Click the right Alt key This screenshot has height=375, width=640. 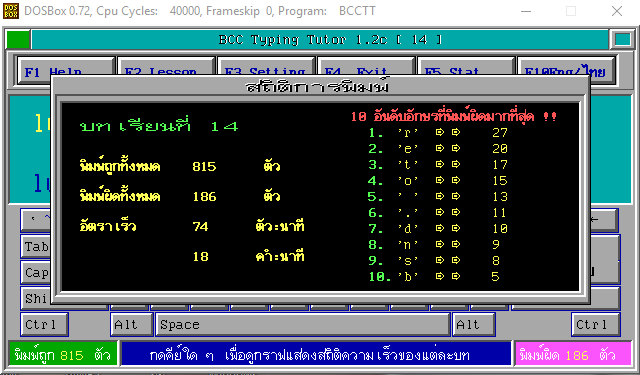pos(473,324)
